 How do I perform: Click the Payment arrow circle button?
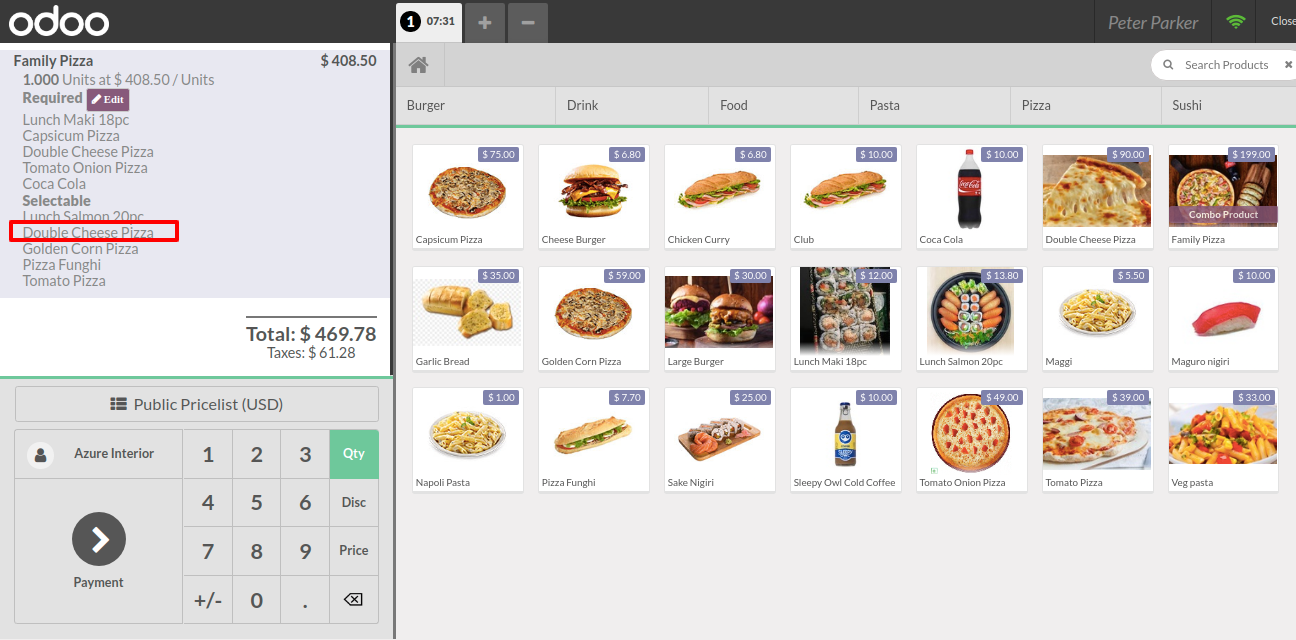point(99,540)
